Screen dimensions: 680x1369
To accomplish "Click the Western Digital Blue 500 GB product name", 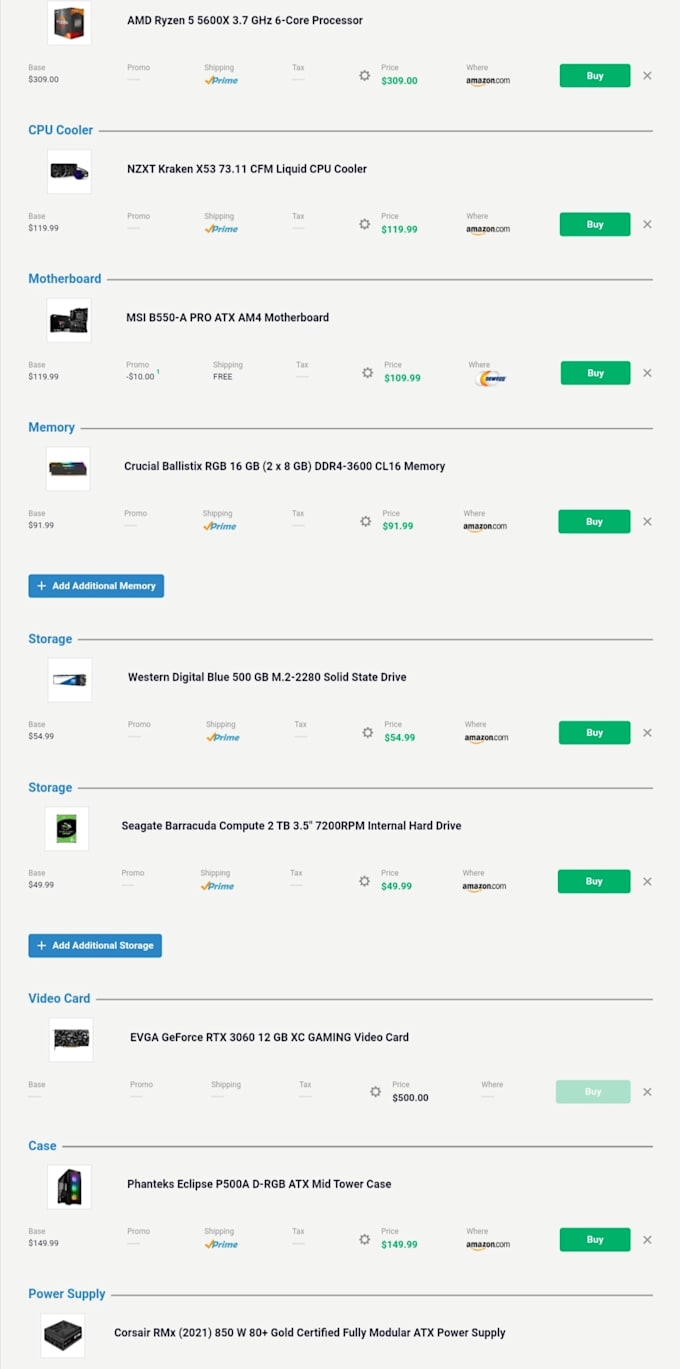I will [265, 677].
